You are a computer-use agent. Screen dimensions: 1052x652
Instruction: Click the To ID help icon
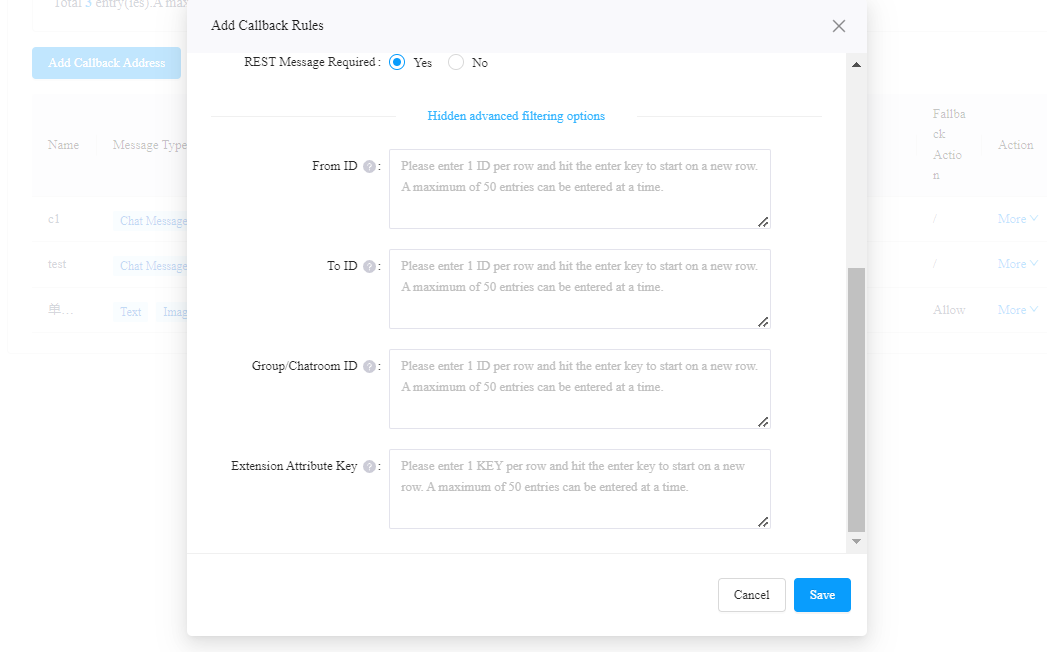point(369,266)
